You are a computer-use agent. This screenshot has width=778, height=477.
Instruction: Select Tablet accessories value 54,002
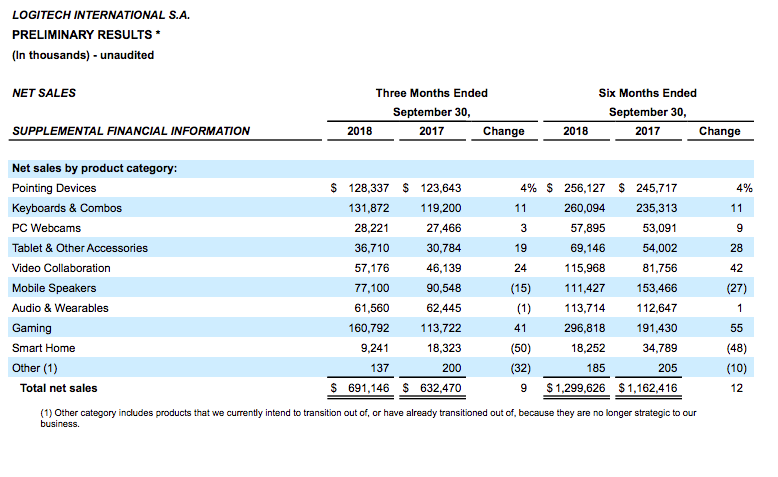(660, 248)
